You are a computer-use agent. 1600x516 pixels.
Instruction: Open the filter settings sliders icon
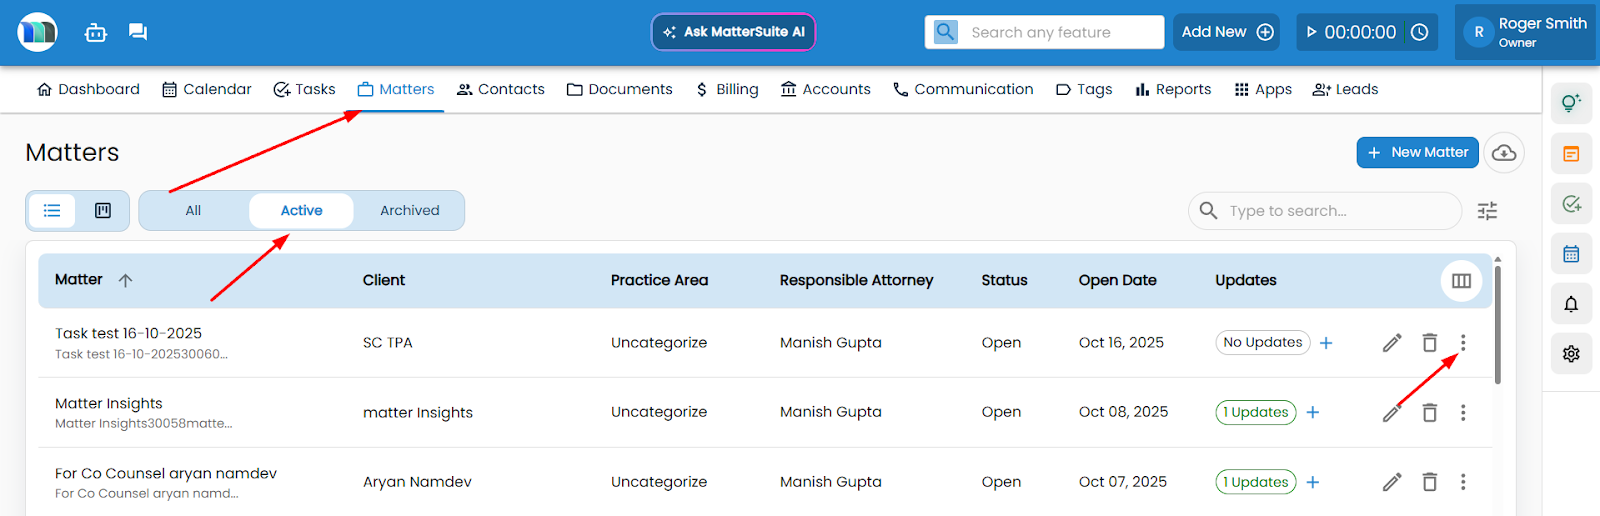(1487, 211)
